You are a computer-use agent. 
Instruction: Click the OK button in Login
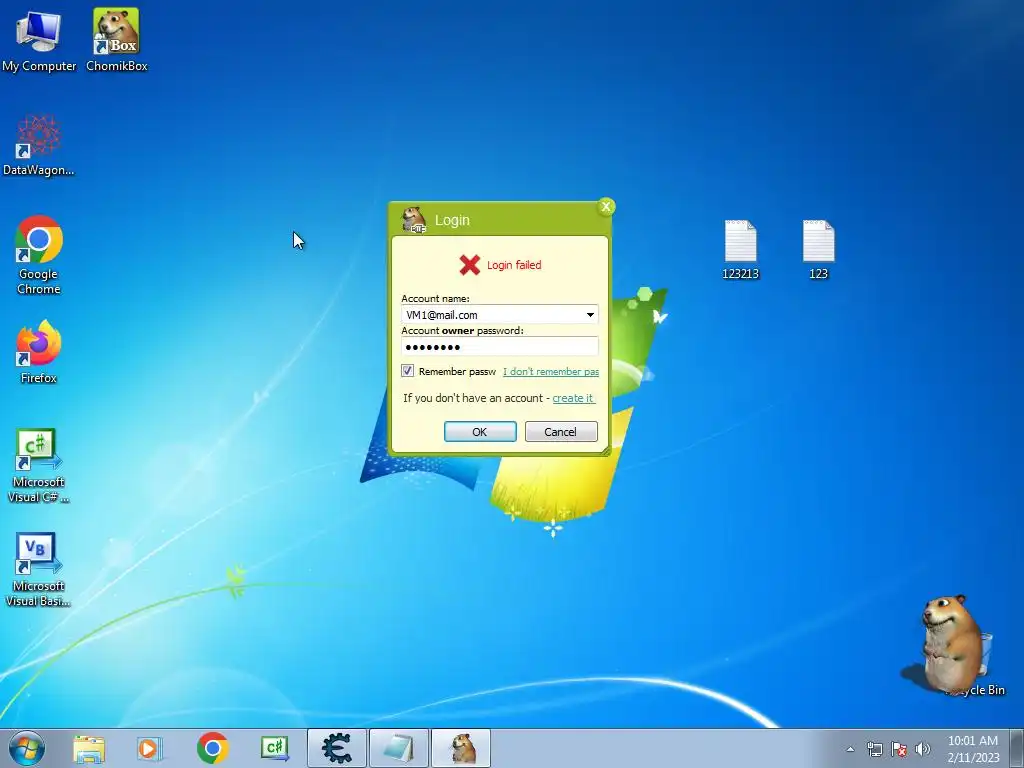coord(480,432)
